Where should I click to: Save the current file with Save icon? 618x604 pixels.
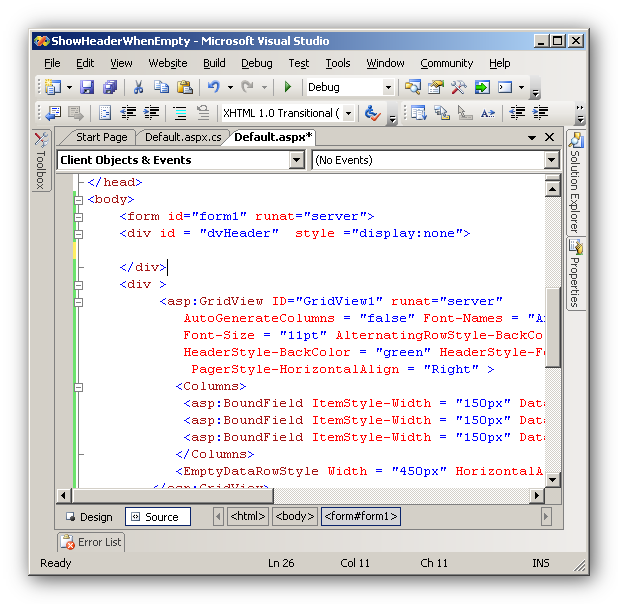87,87
